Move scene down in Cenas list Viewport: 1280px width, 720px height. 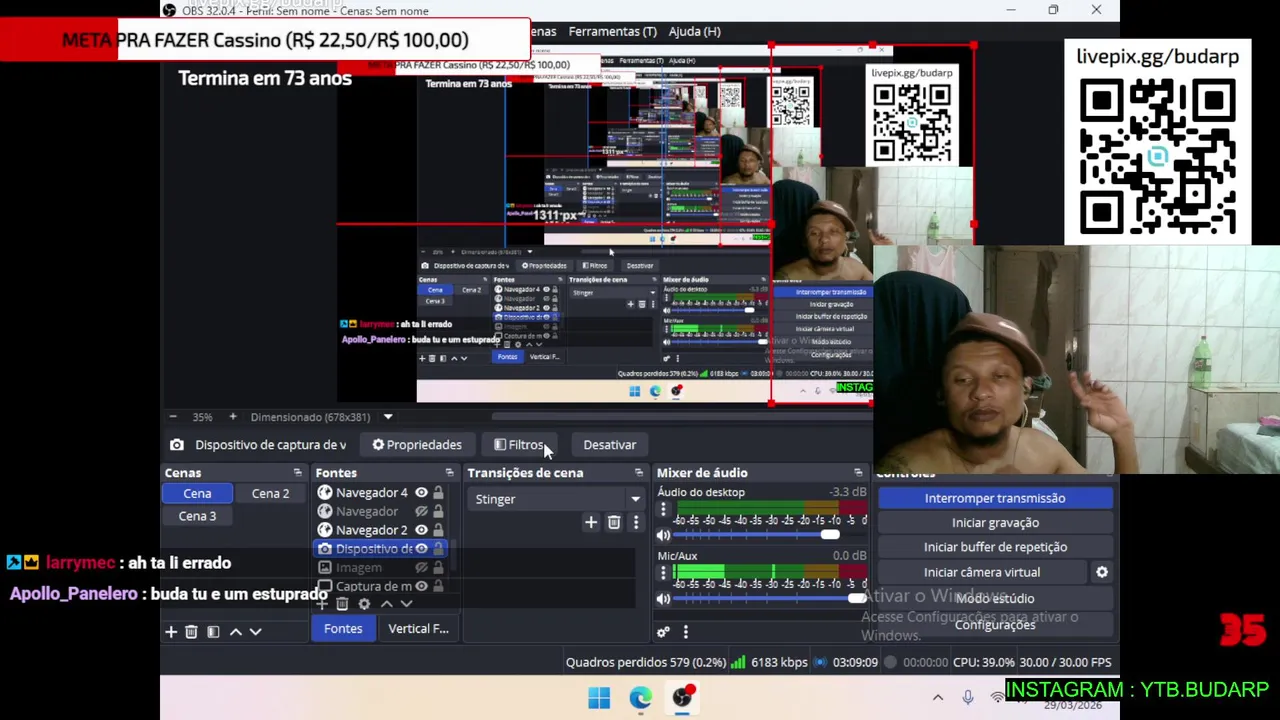point(255,632)
